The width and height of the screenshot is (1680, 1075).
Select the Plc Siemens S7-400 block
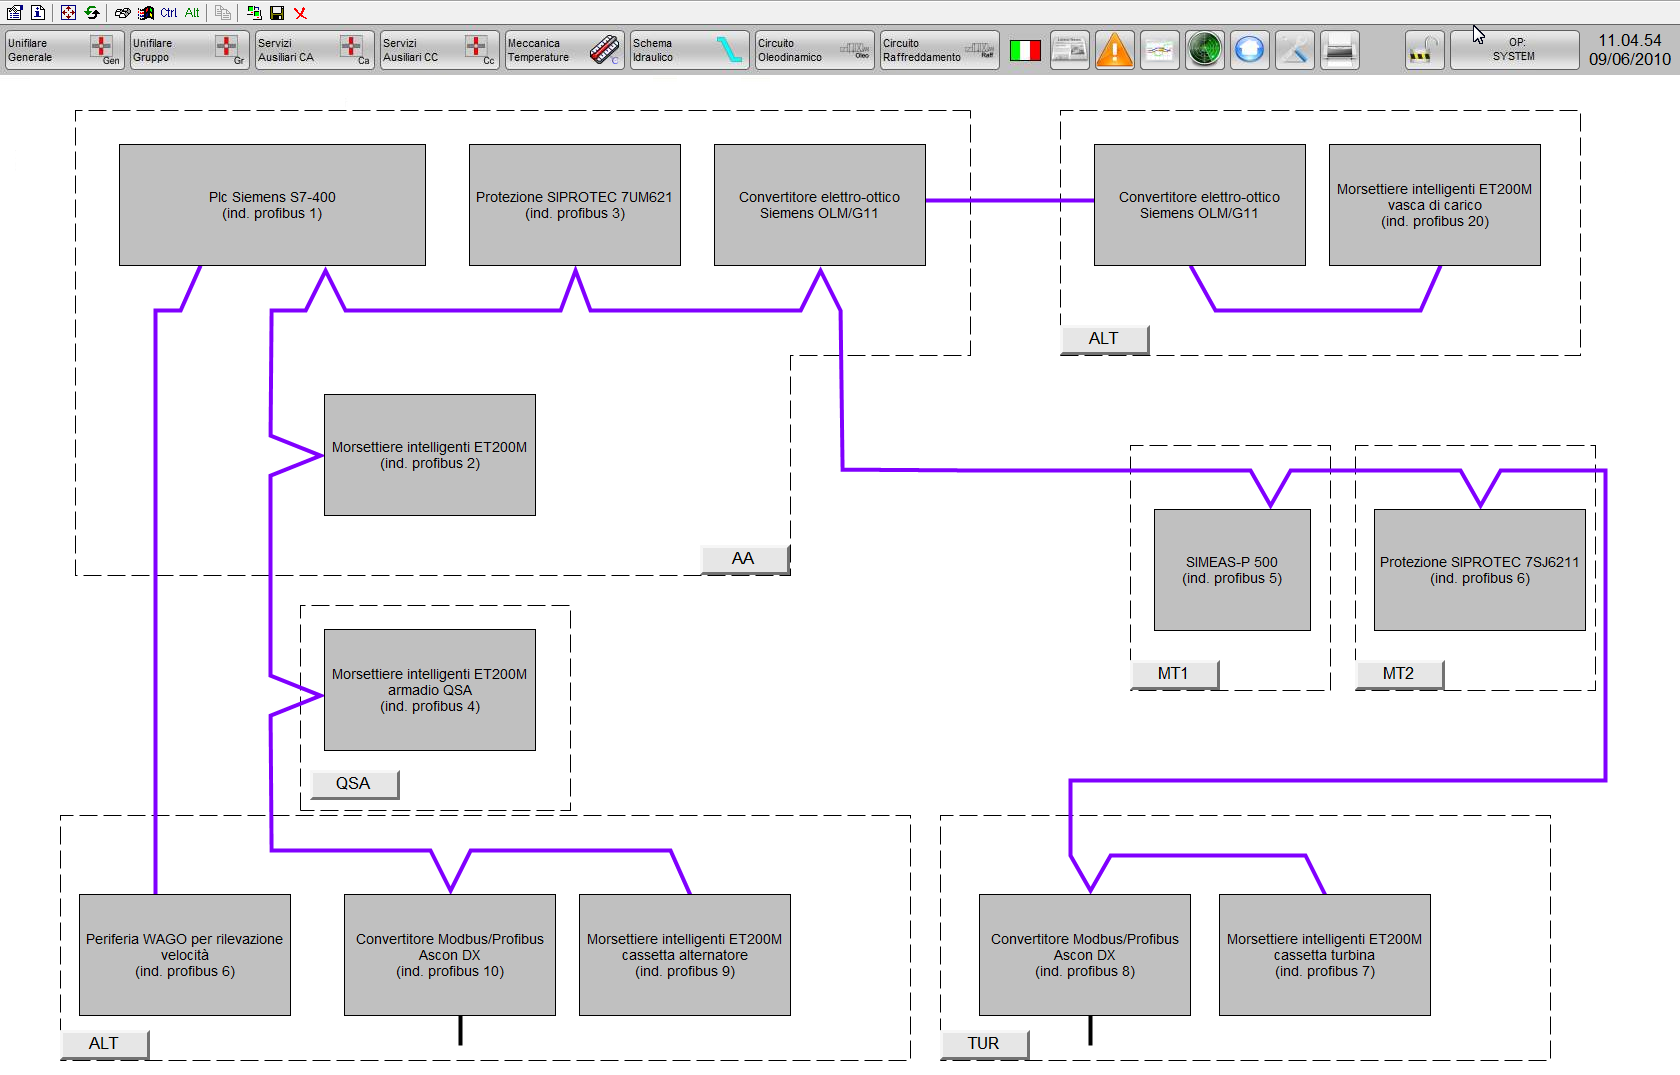pos(272,205)
